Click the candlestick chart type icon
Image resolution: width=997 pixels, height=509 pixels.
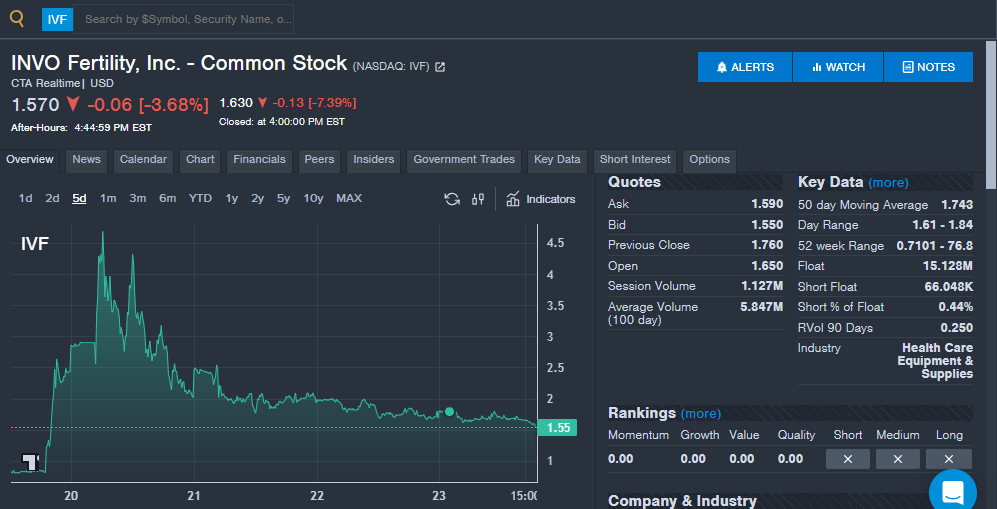pos(478,199)
